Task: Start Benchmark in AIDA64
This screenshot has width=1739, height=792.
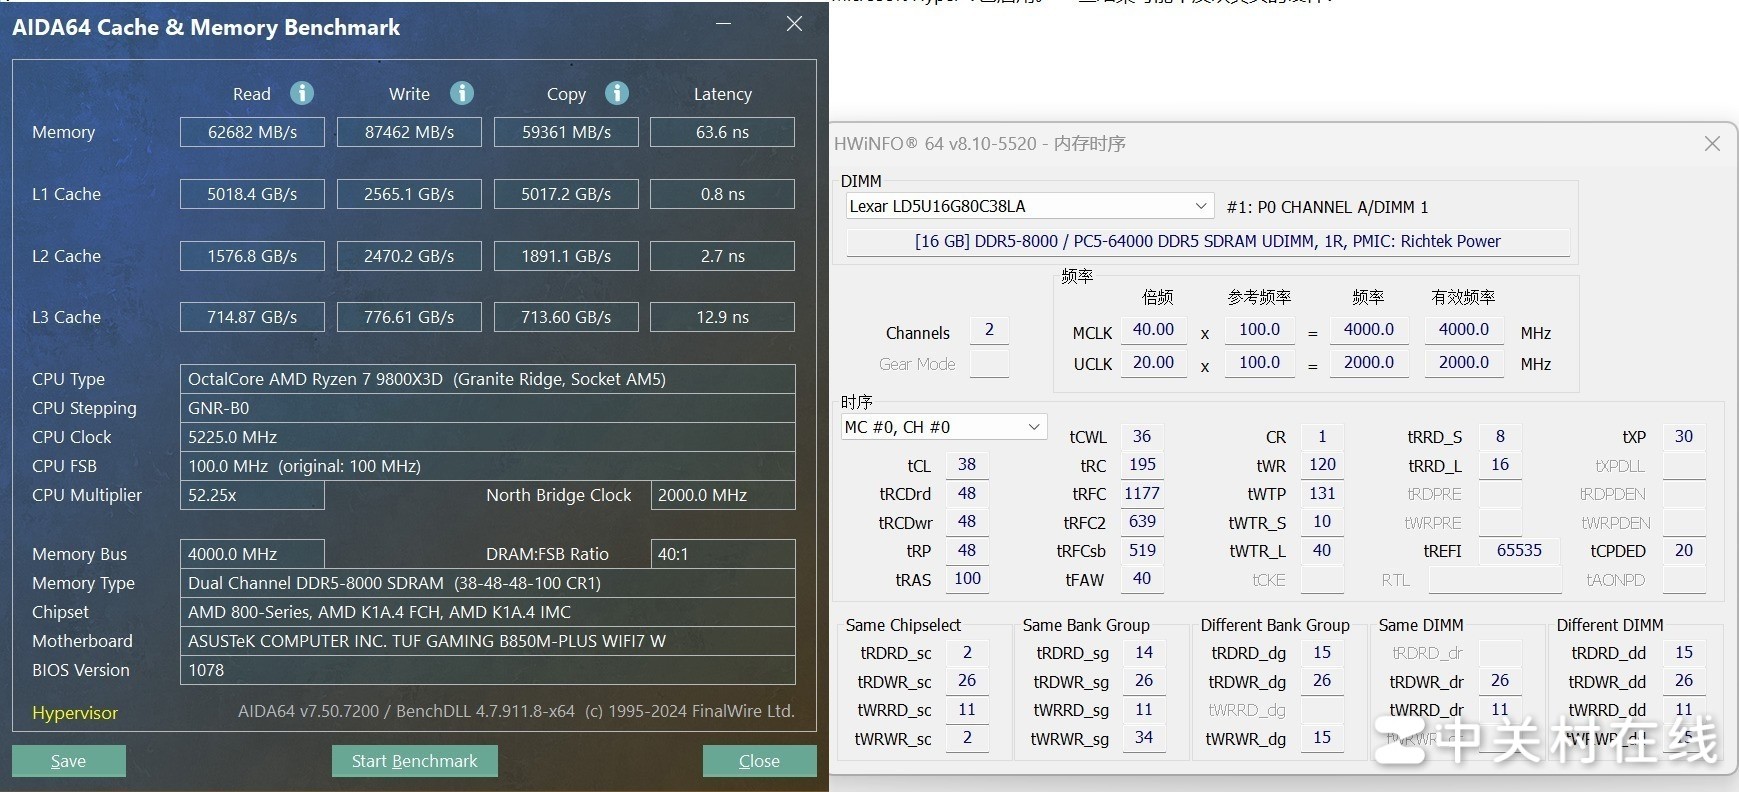Action: [414, 761]
